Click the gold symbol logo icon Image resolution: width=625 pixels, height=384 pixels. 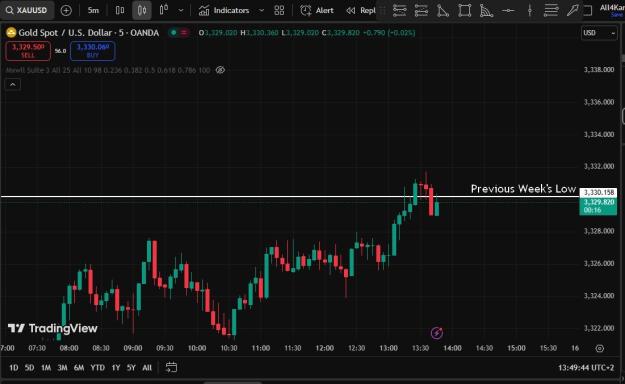[11, 32]
